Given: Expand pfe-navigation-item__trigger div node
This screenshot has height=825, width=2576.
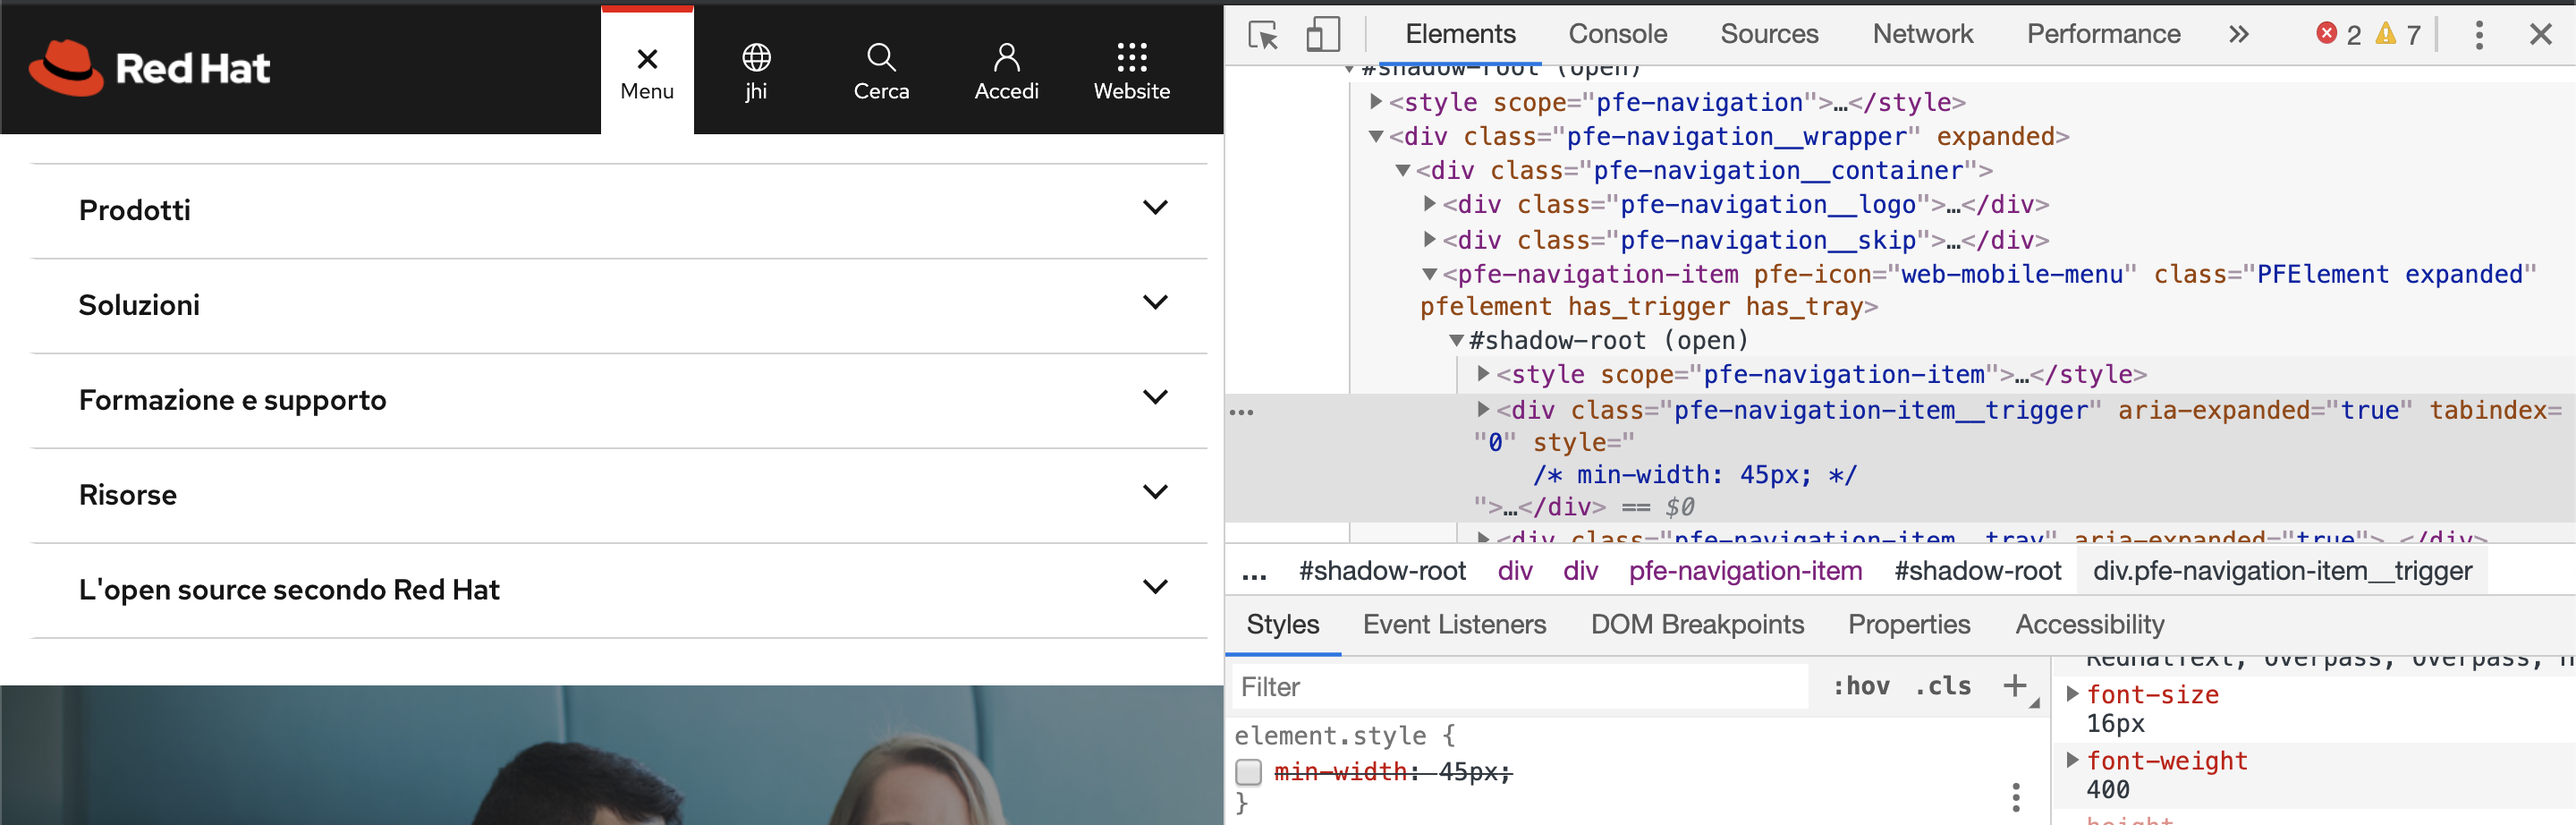Looking at the screenshot, I should 1484,409.
